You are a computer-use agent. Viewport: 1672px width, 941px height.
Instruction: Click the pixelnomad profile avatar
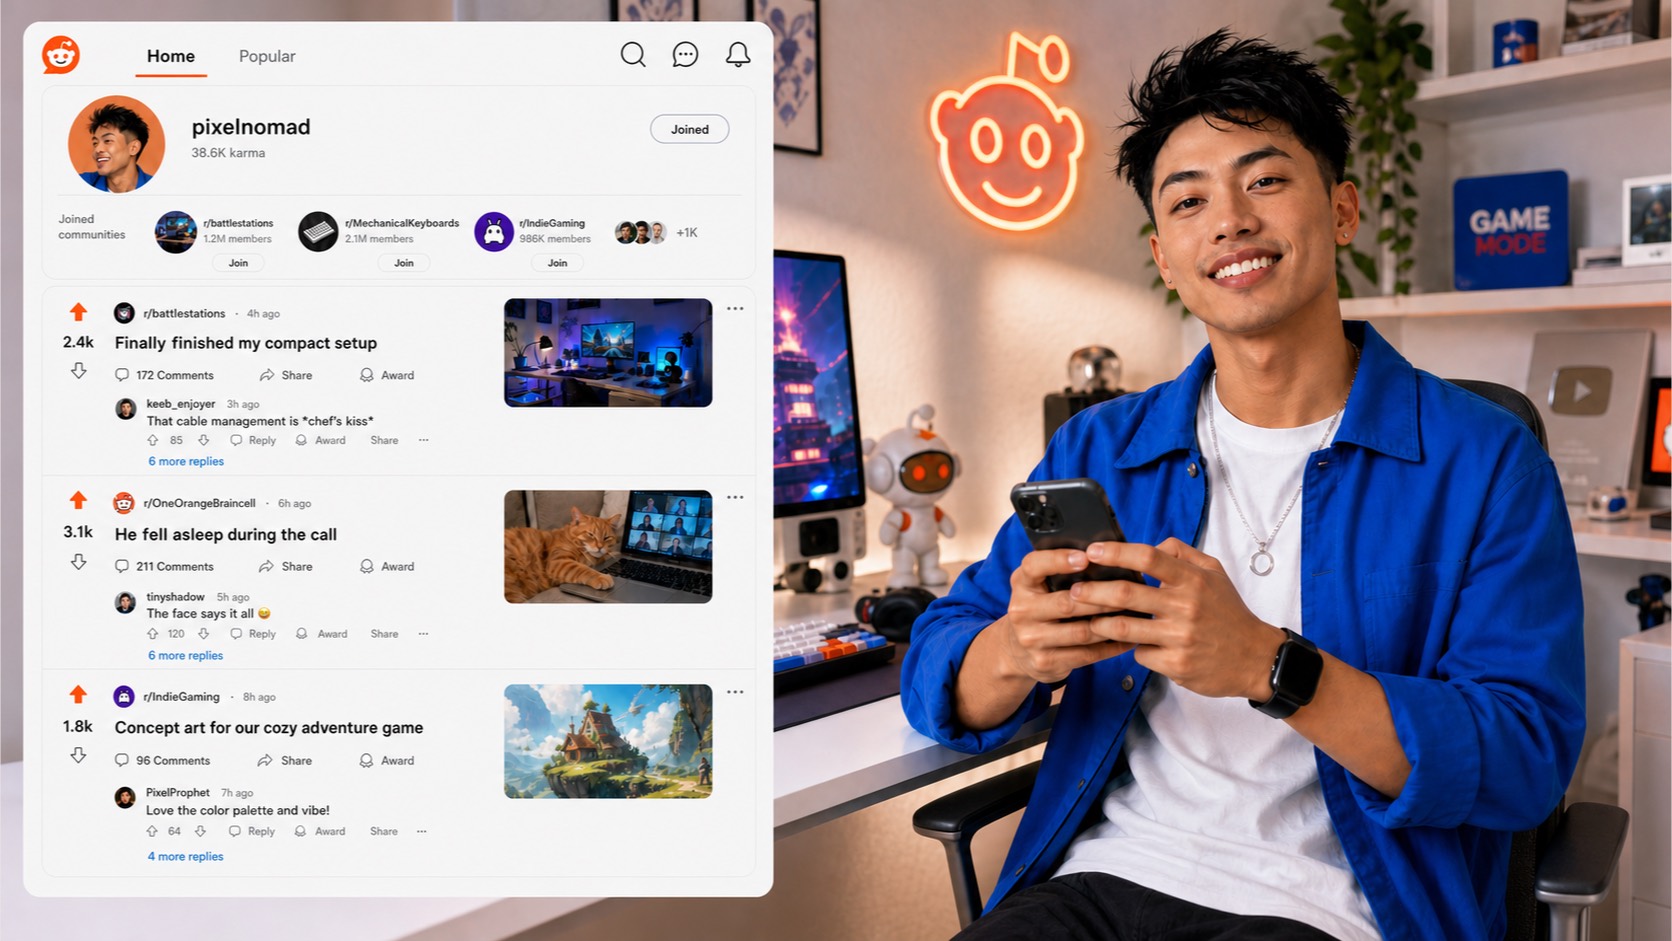tap(116, 143)
